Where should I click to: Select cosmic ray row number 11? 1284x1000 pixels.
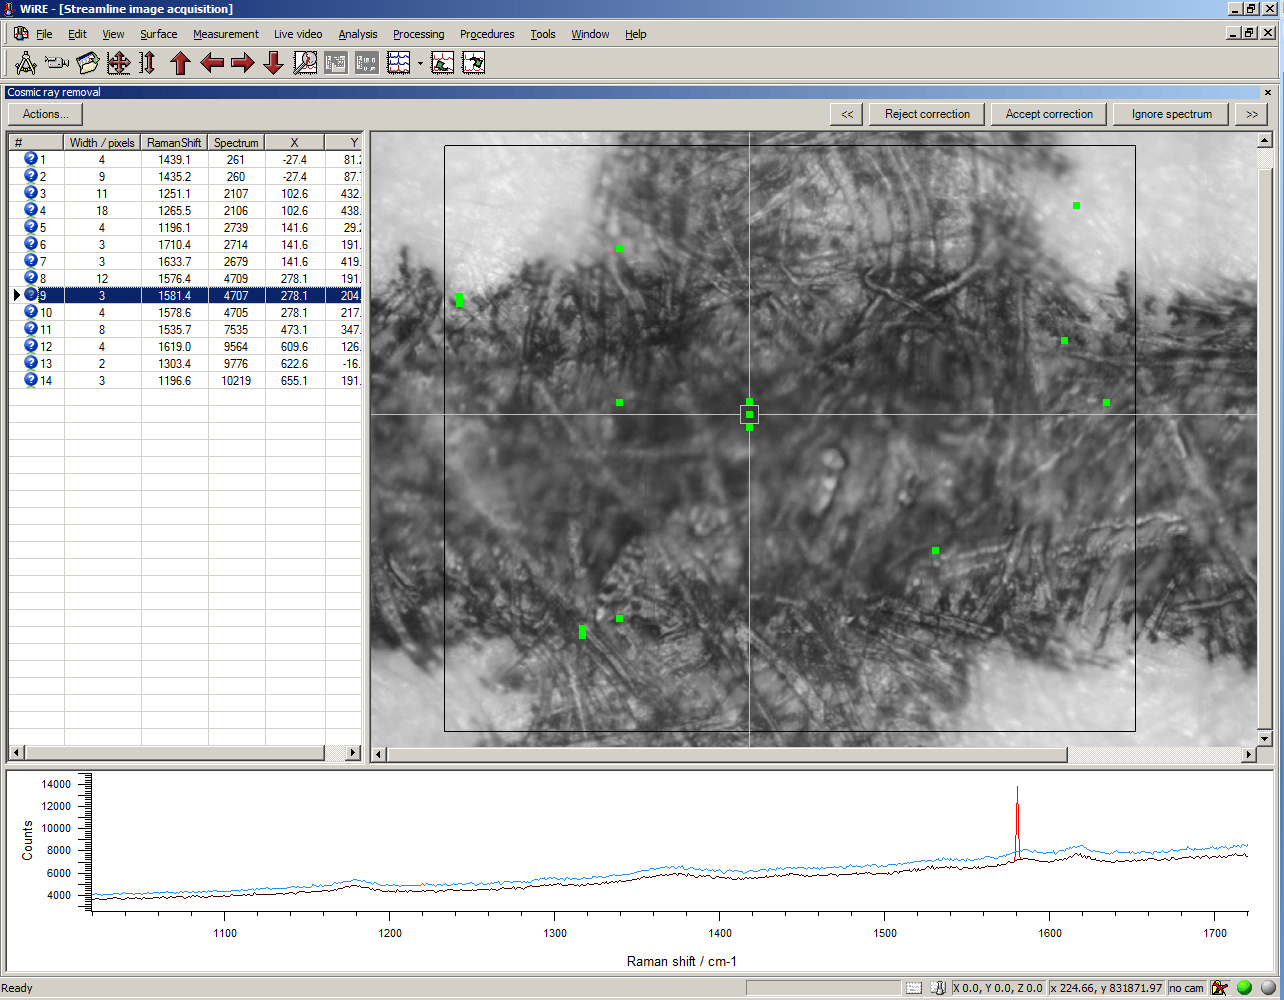tap(100, 330)
